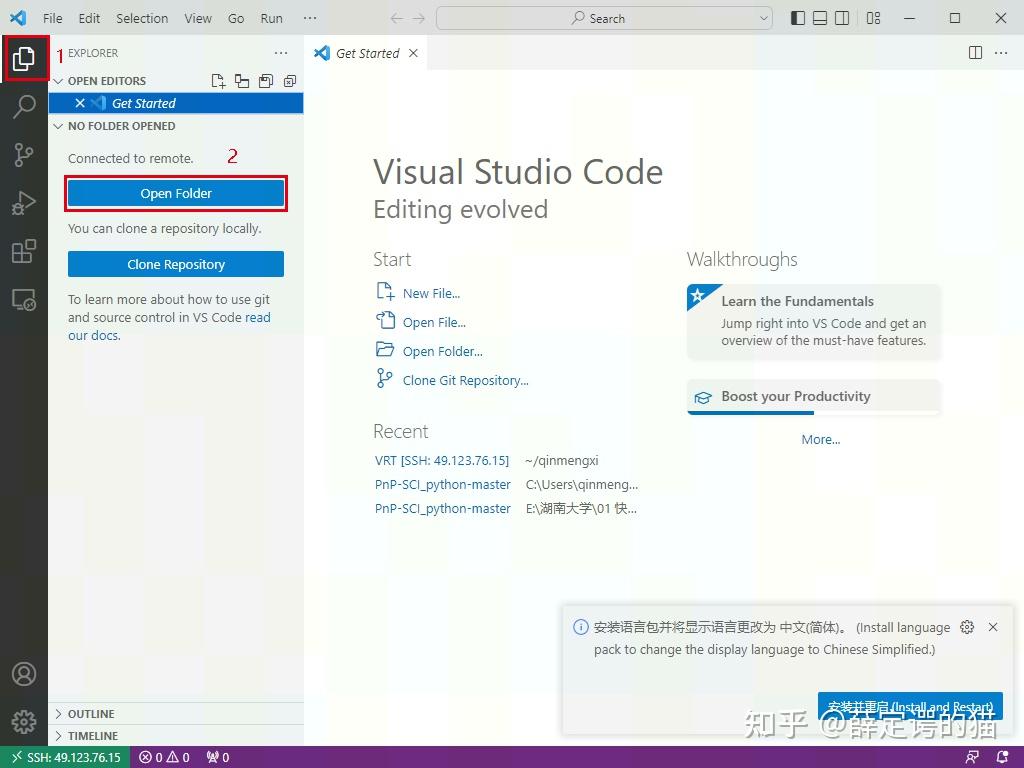Open the Search view icon

(25, 106)
